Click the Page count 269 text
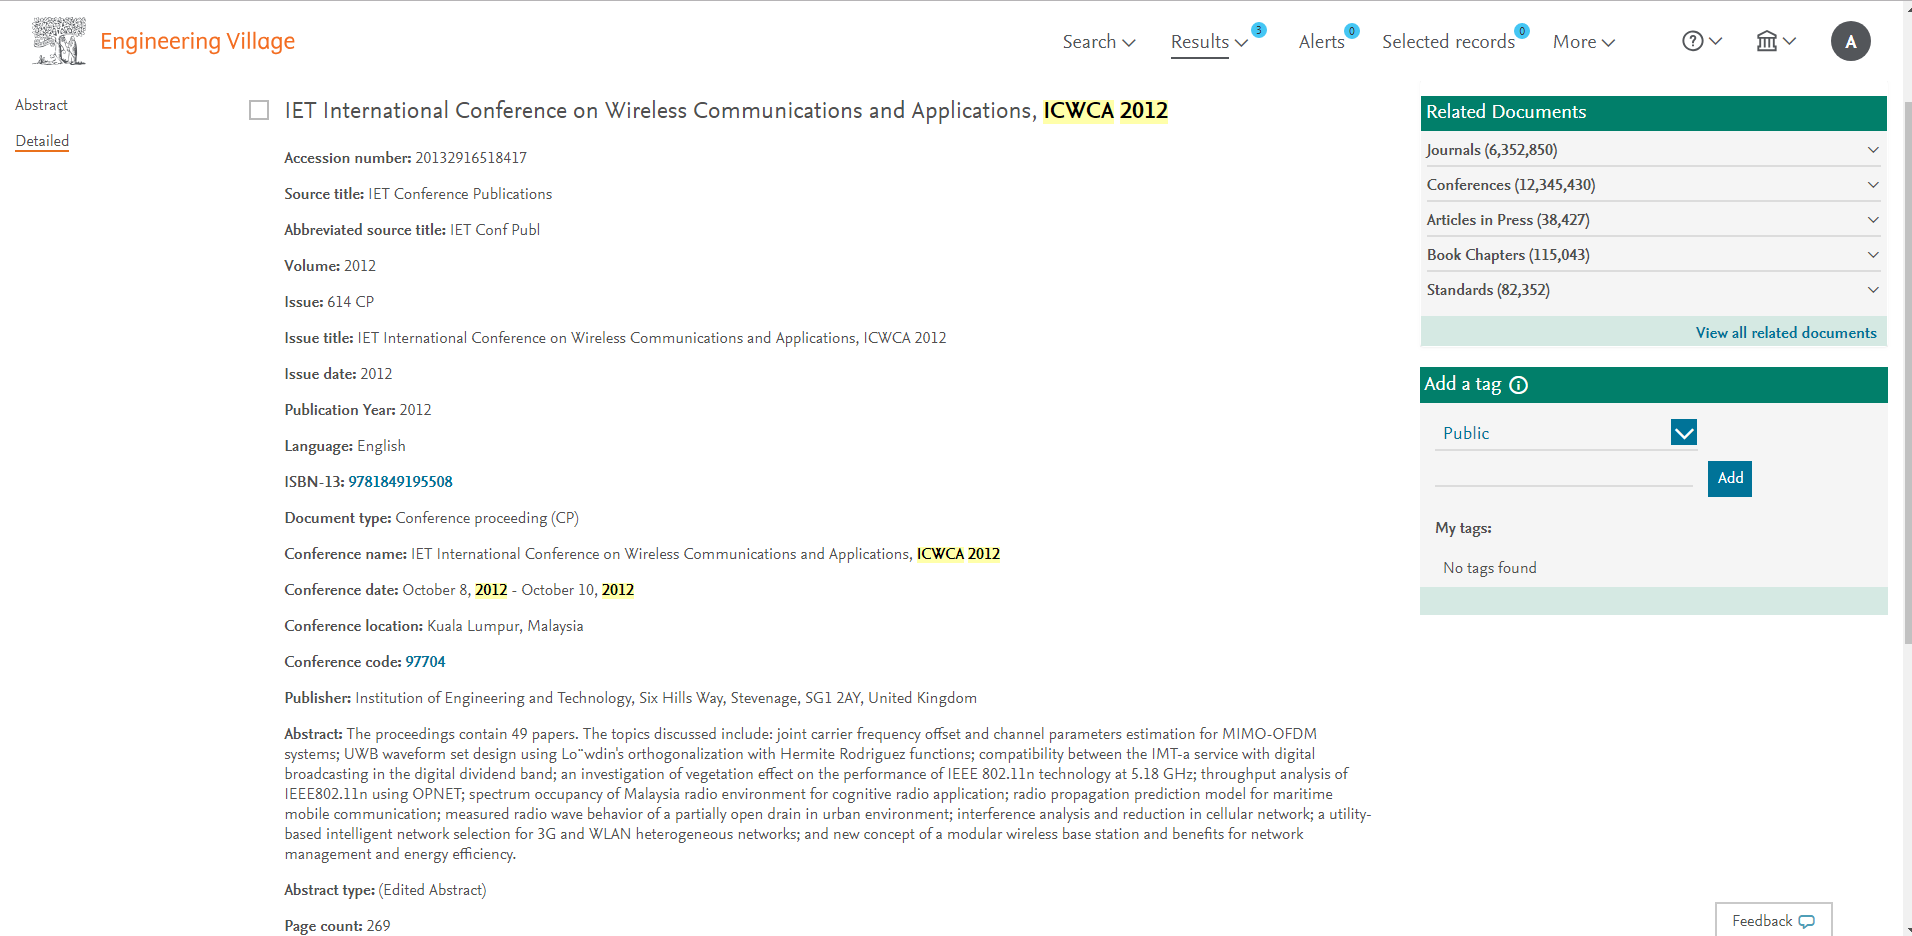 coord(337,926)
